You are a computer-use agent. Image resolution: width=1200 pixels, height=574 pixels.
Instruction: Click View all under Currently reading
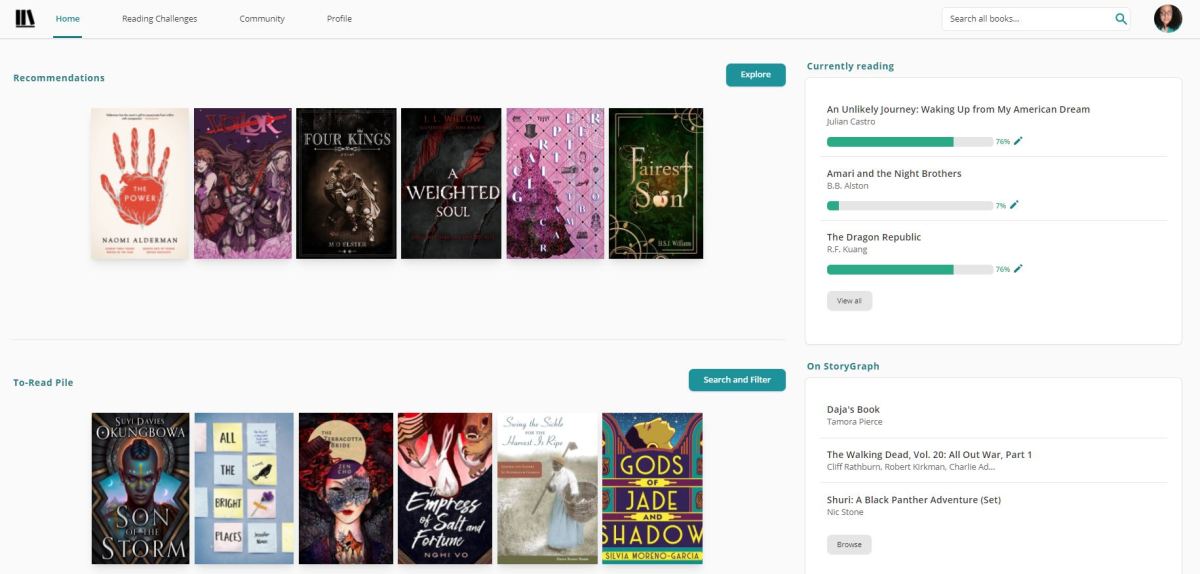pyautogui.click(x=849, y=301)
